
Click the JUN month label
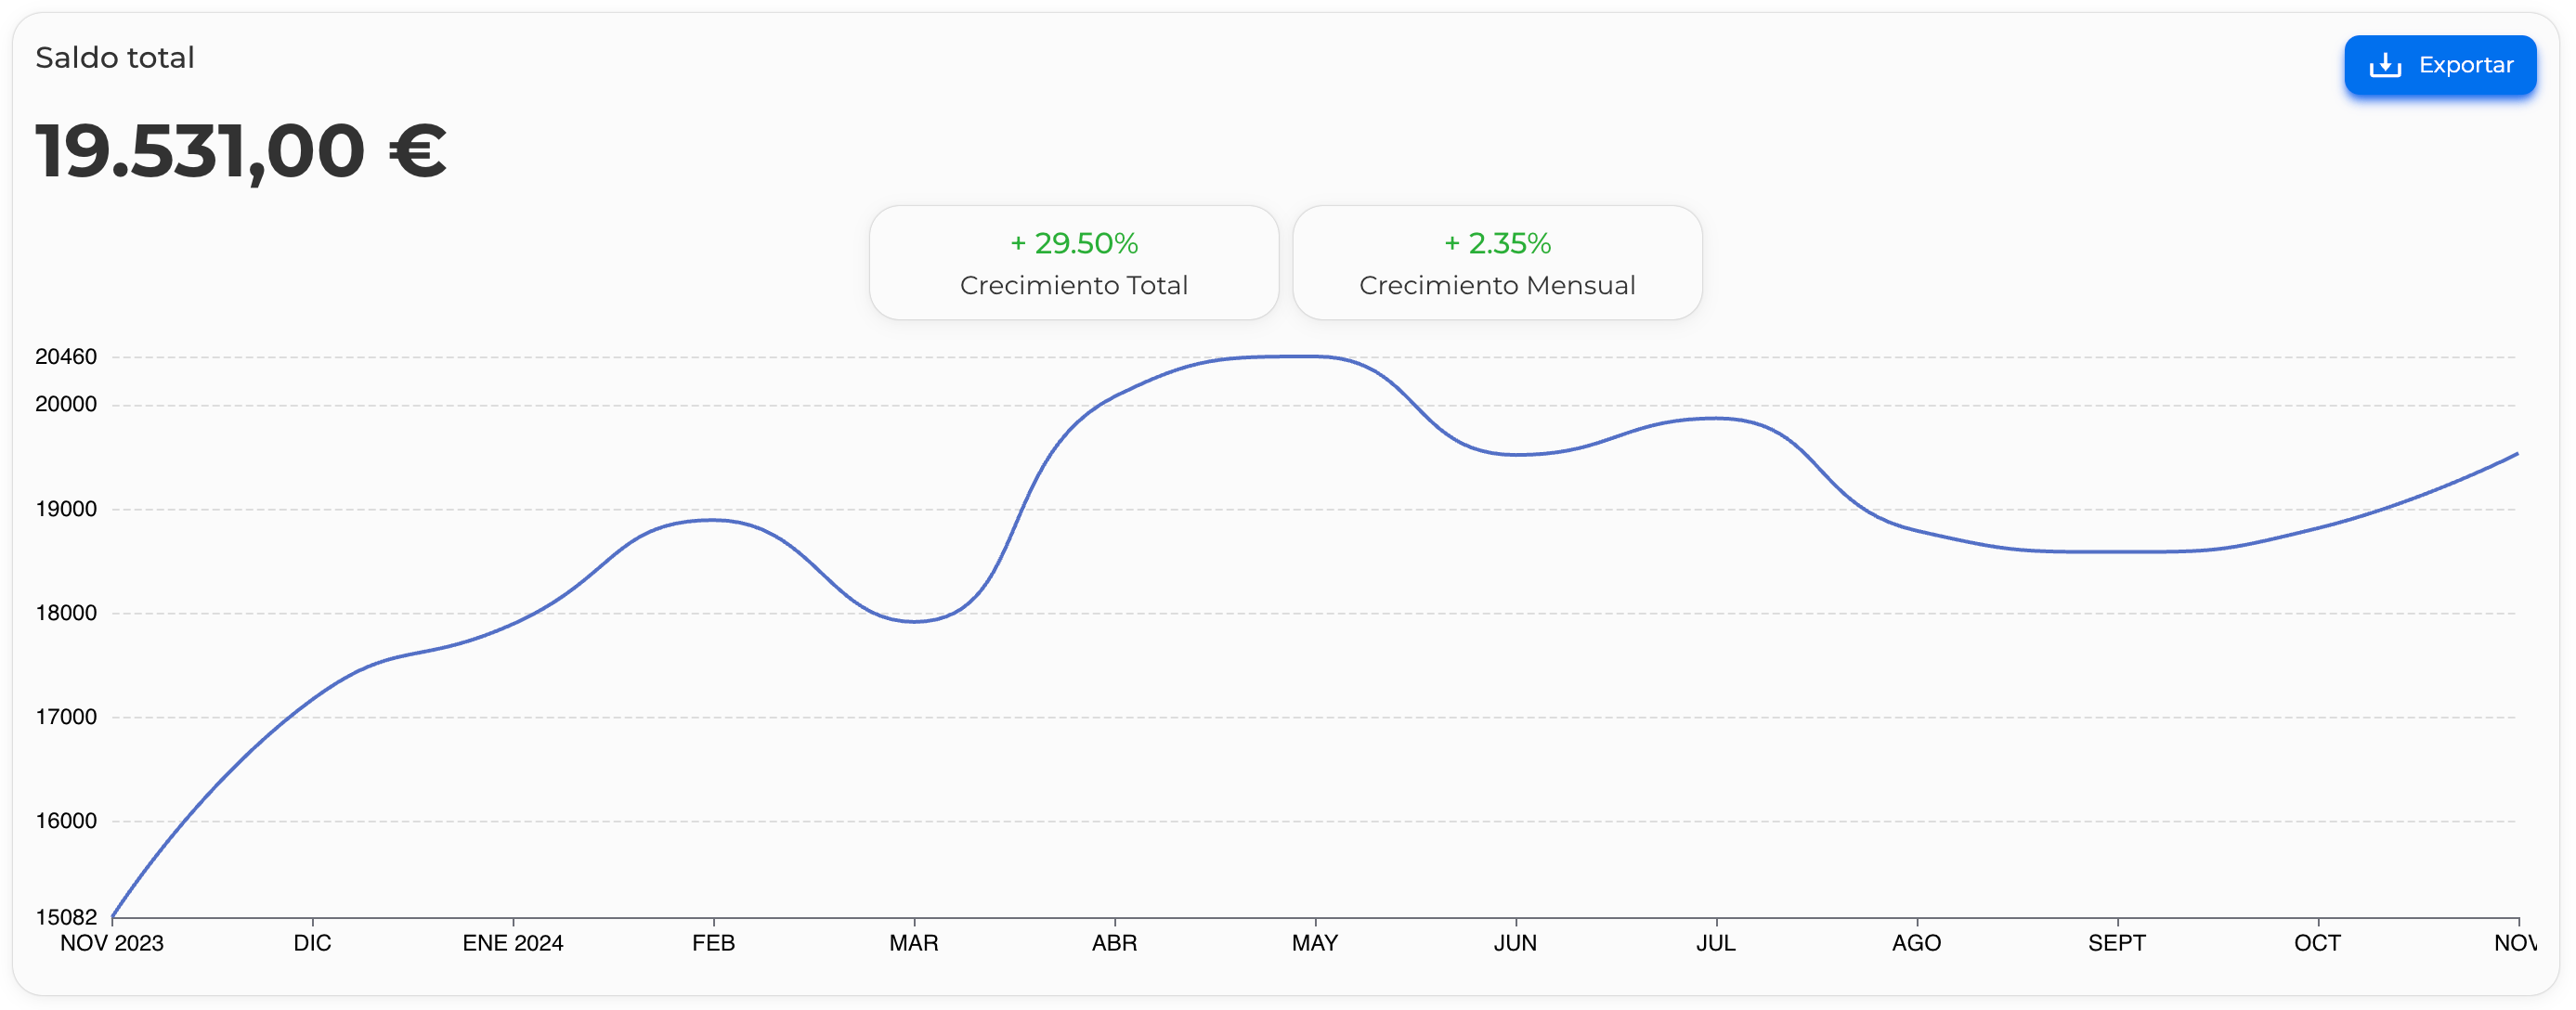pyautogui.click(x=1515, y=943)
